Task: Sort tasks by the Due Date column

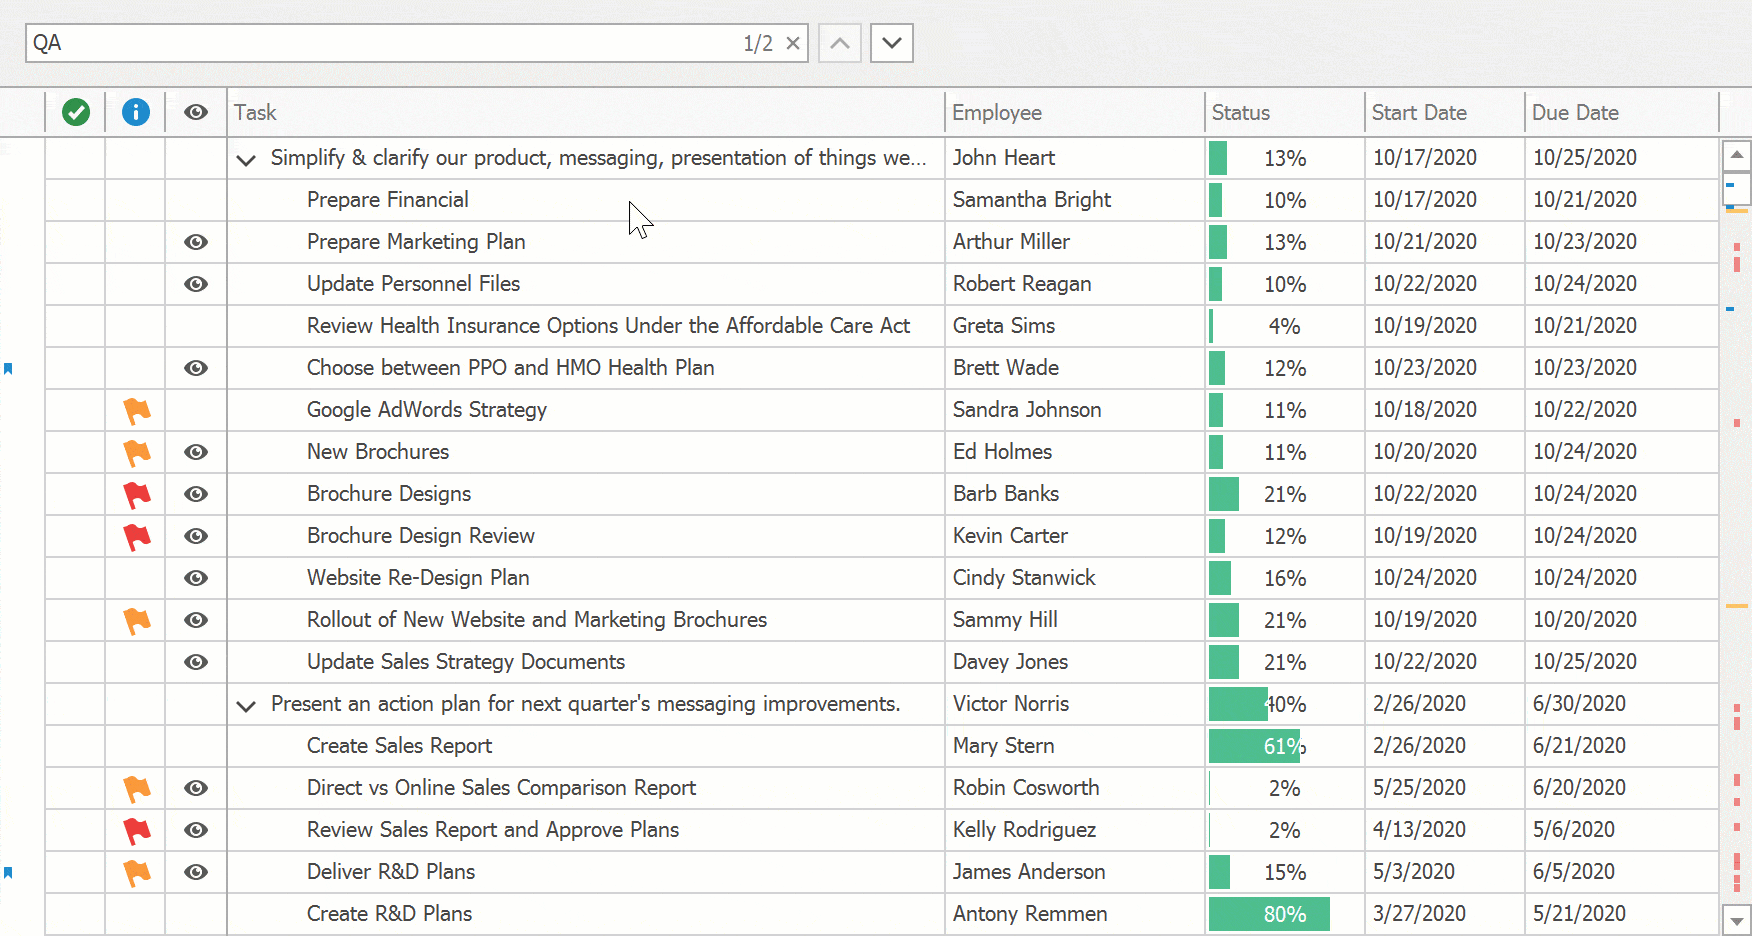Action: (1575, 112)
